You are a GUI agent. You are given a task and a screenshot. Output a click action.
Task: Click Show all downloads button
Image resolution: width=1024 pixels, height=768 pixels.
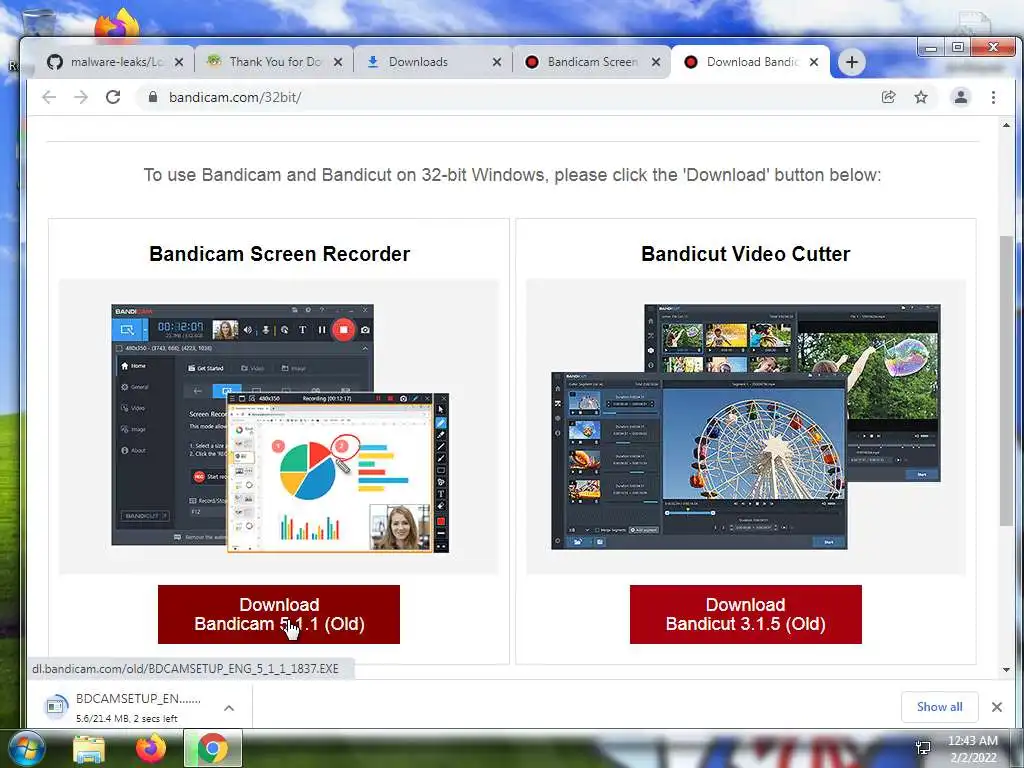(940, 707)
